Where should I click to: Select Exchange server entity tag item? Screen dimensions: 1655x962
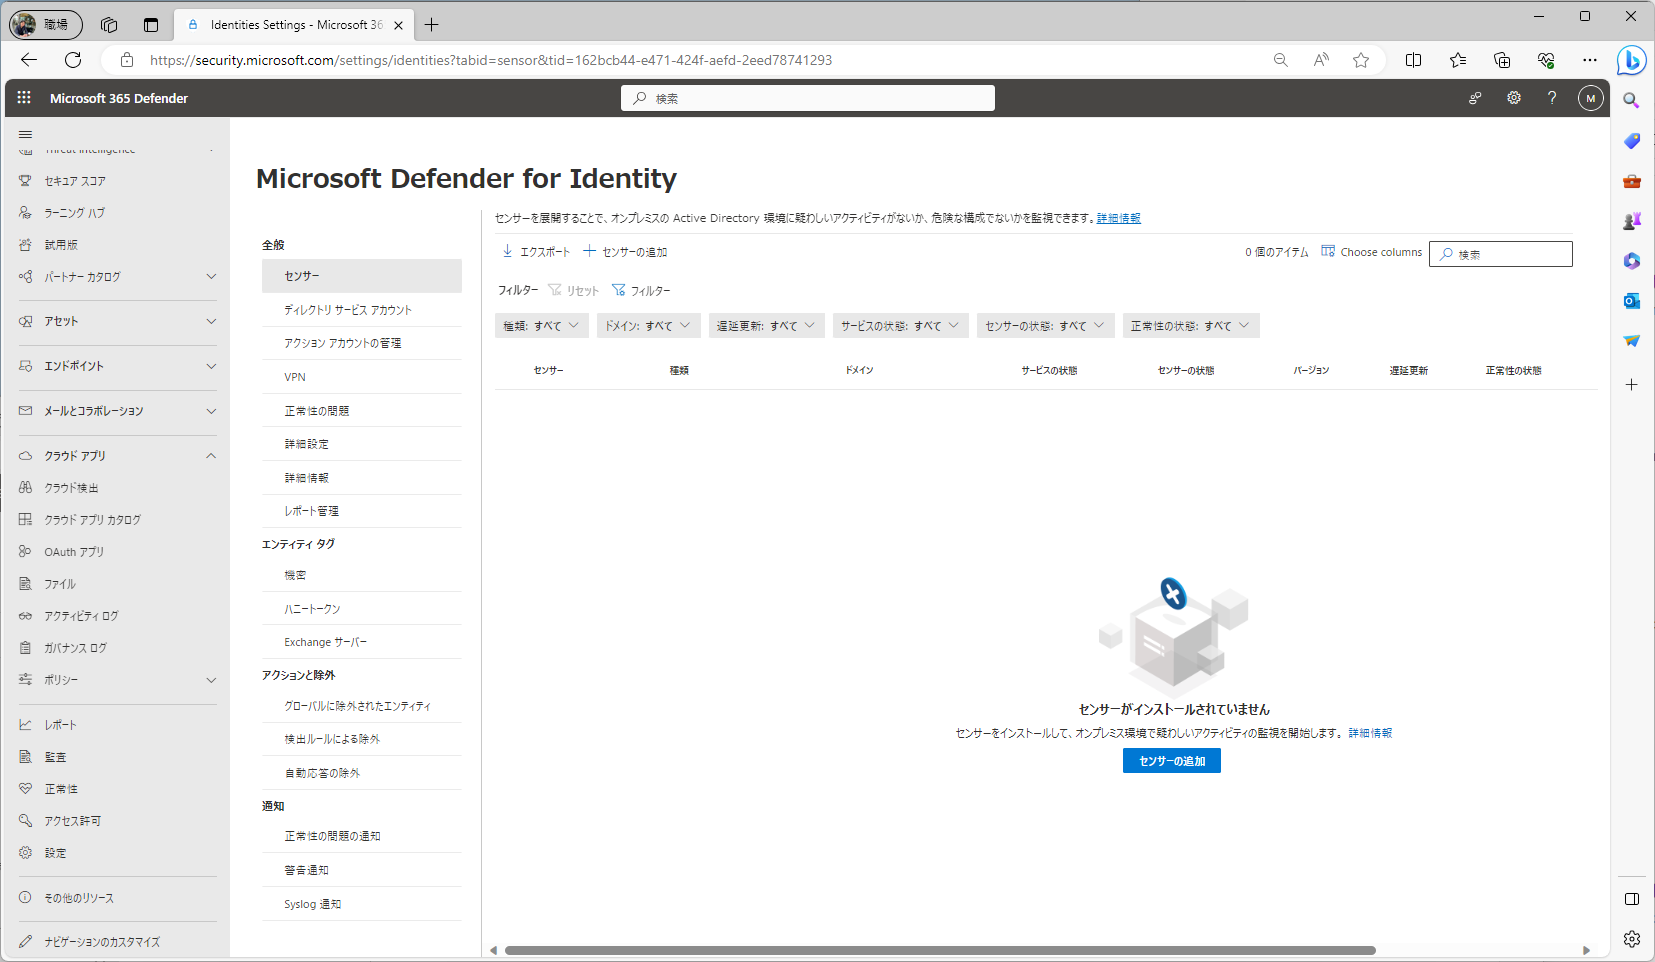362,642
